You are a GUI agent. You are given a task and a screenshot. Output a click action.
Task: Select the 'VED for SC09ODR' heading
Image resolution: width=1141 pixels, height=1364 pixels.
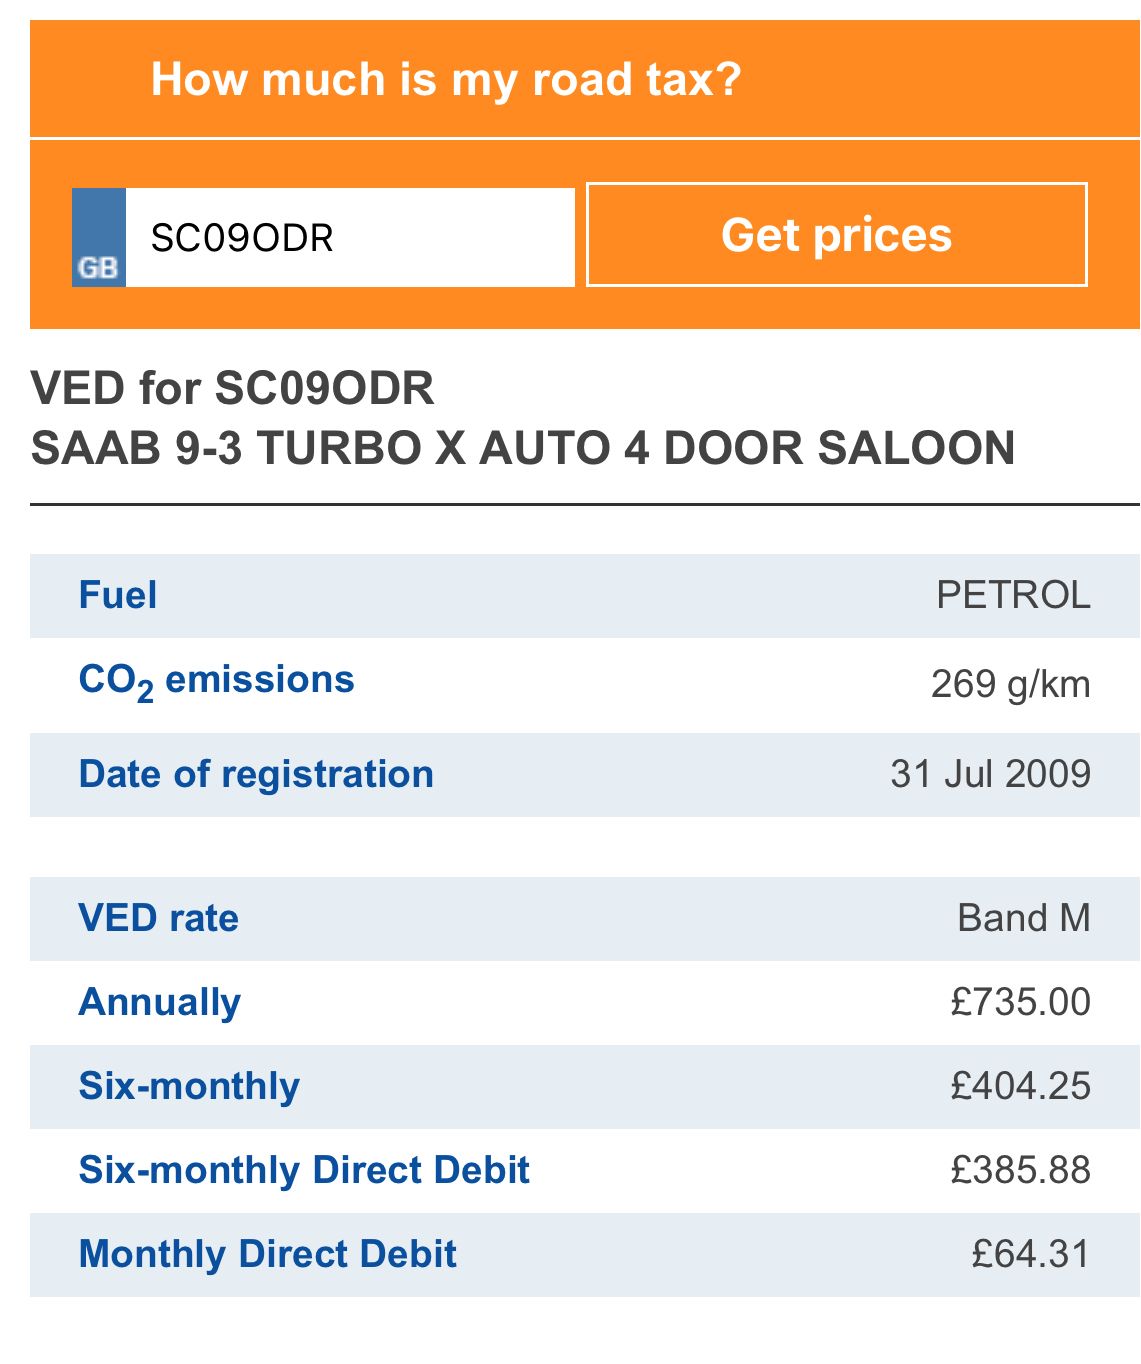pos(233,388)
